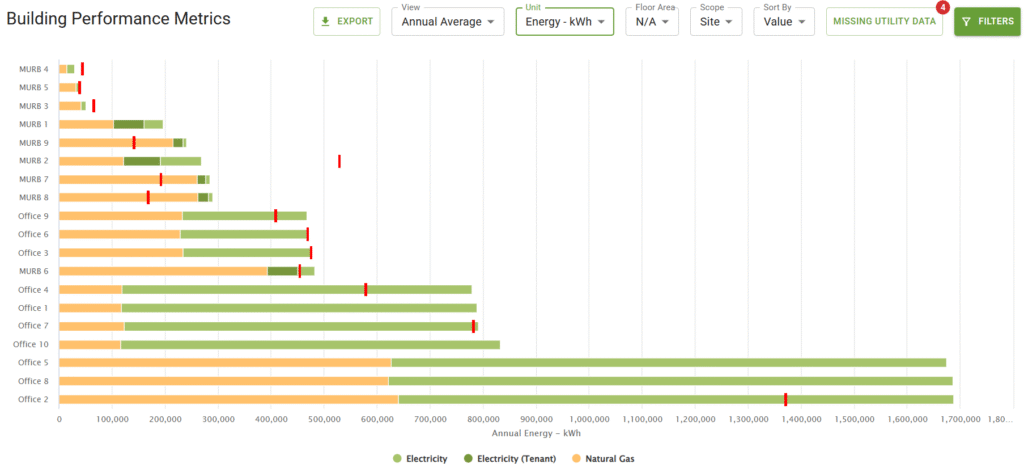
Task: Open the Sort By Value dropdown
Action: tap(783, 21)
